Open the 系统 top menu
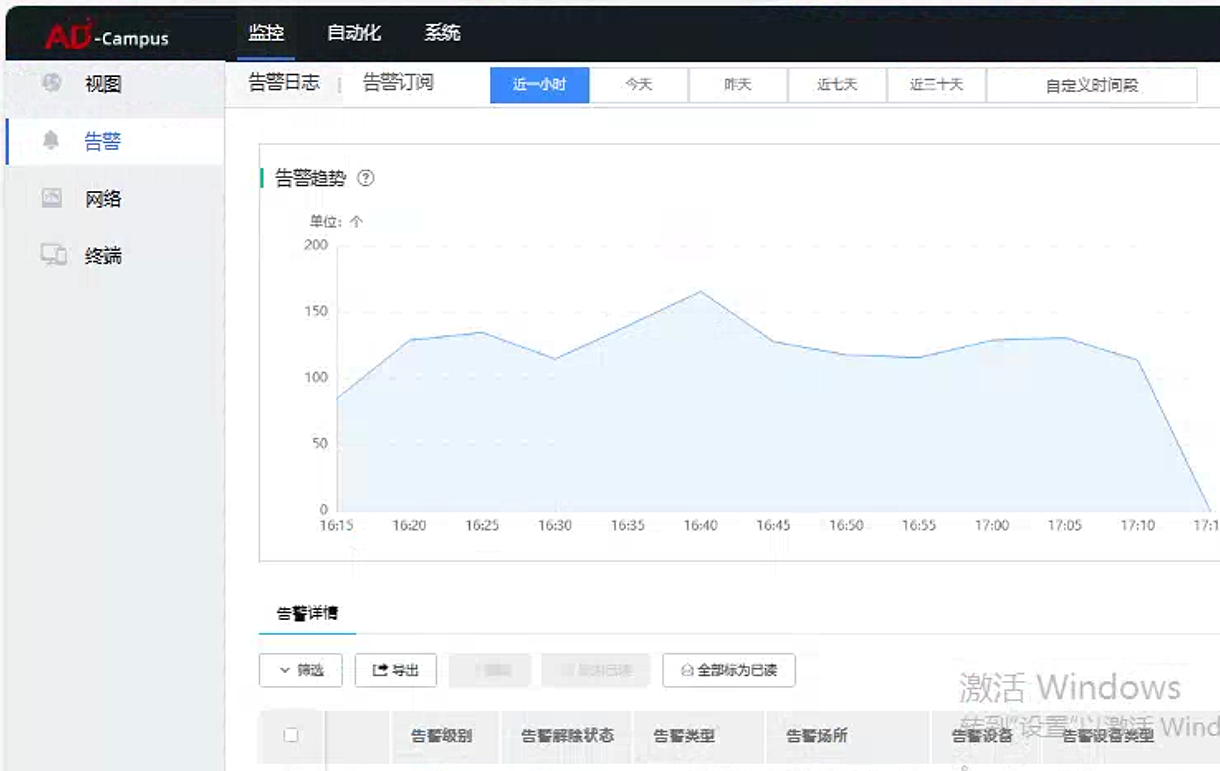1220x771 pixels. [442, 33]
